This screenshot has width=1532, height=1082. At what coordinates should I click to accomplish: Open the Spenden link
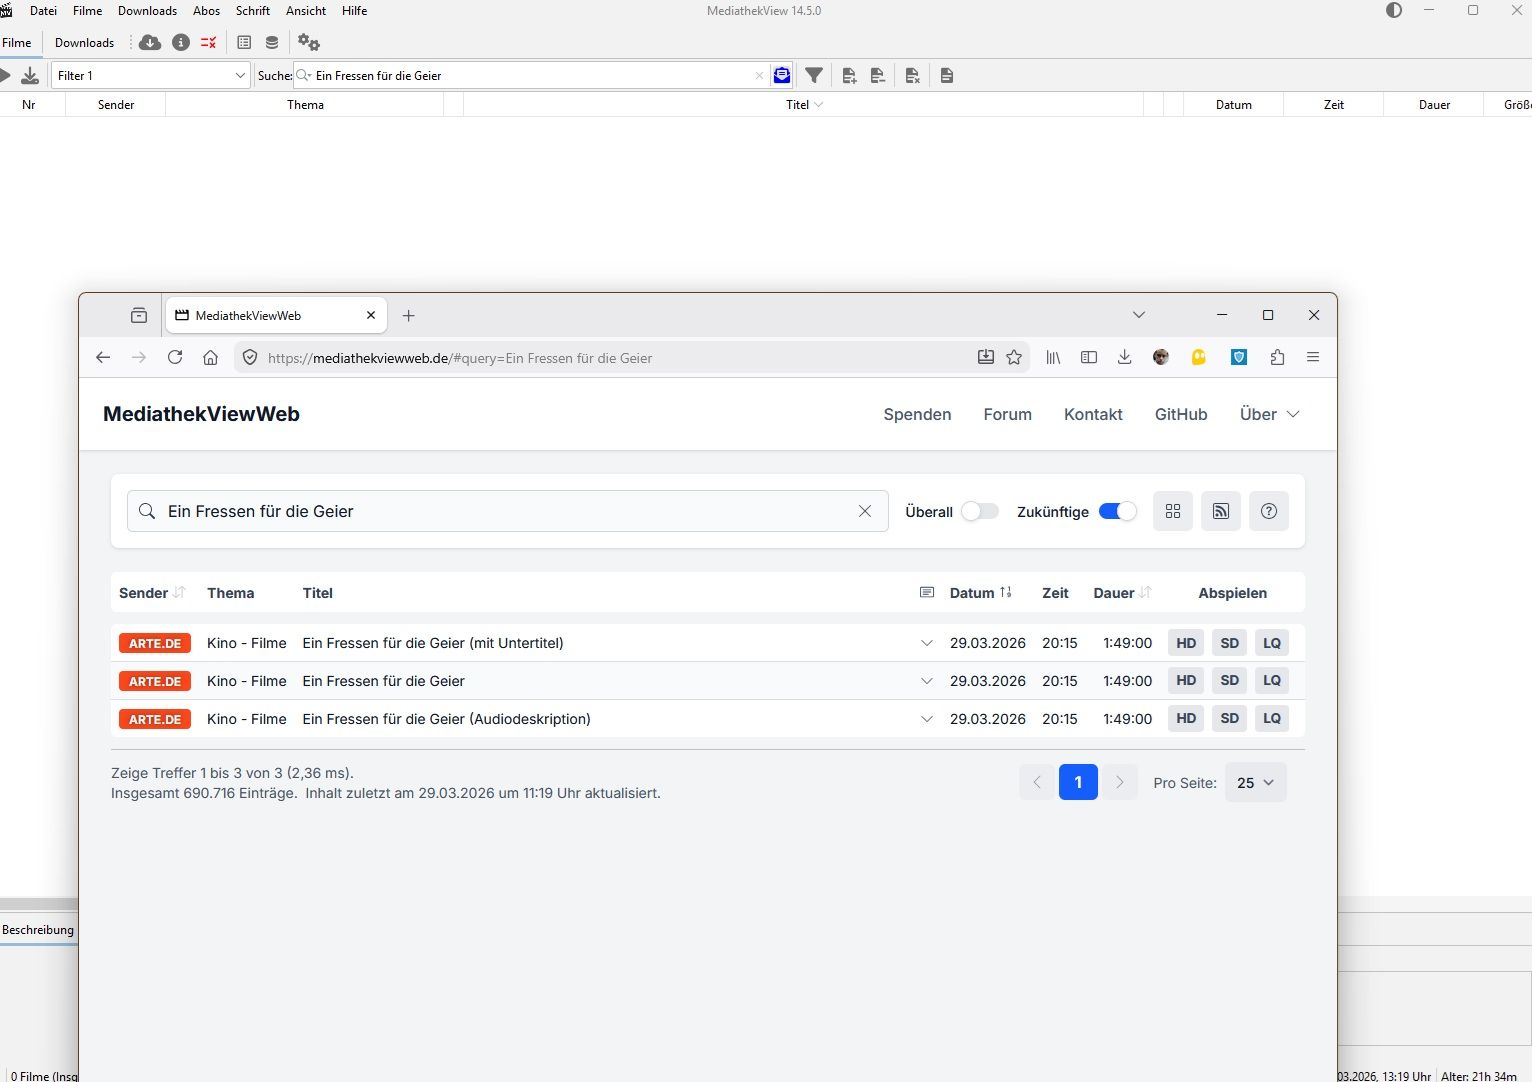pos(917,415)
